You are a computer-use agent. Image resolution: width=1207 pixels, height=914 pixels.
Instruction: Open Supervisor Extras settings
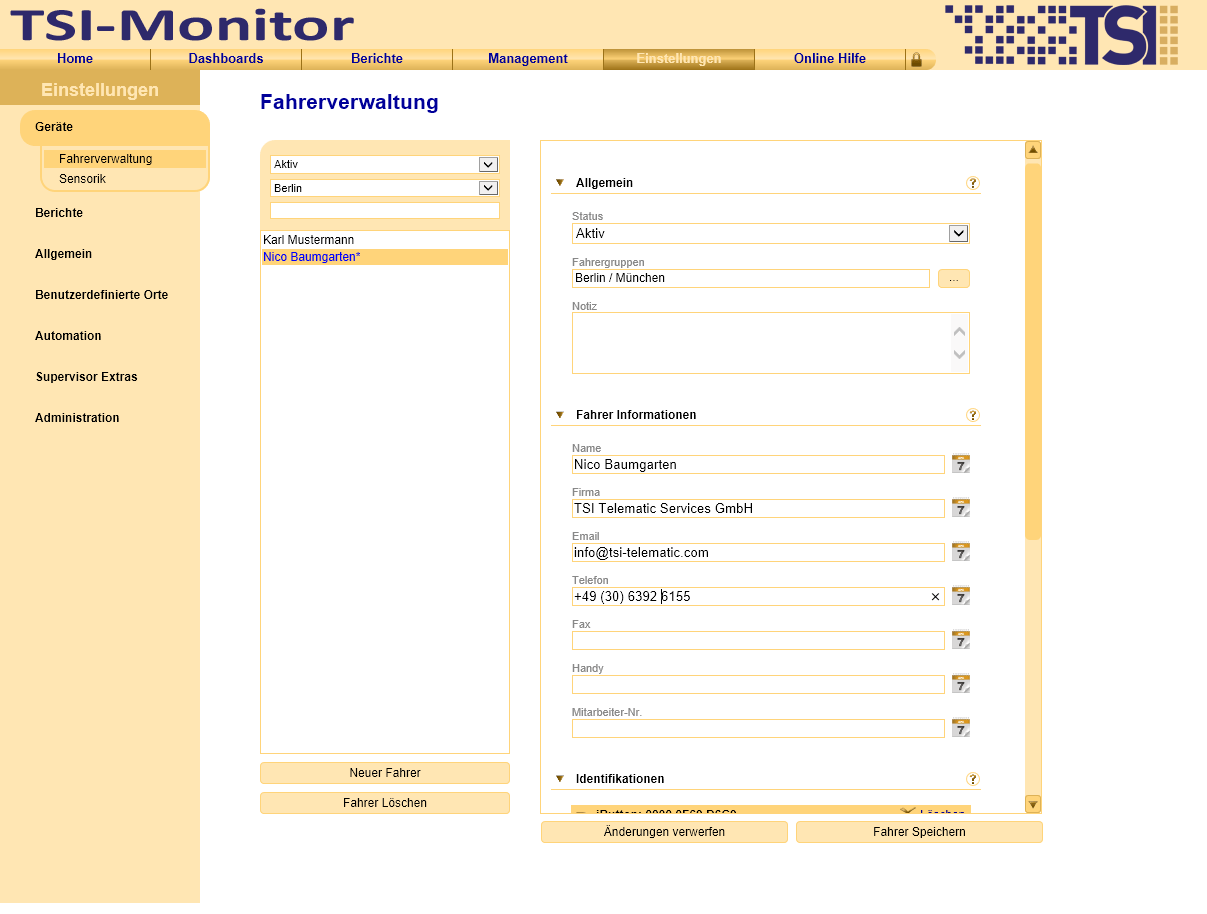coord(87,377)
